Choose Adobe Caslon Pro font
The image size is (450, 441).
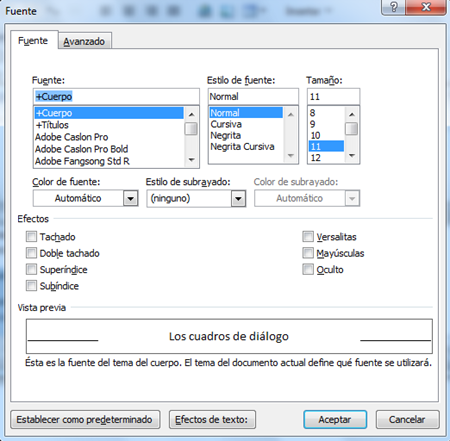click(x=109, y=137)
